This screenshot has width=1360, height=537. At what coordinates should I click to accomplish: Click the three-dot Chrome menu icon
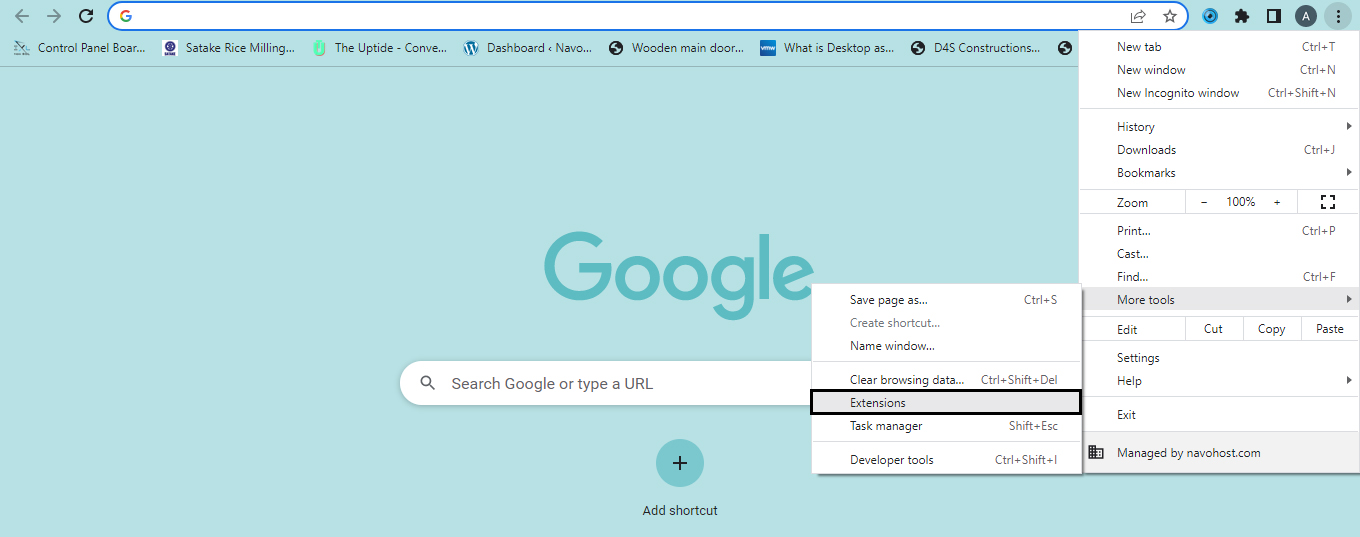[x=1337, y=16]
